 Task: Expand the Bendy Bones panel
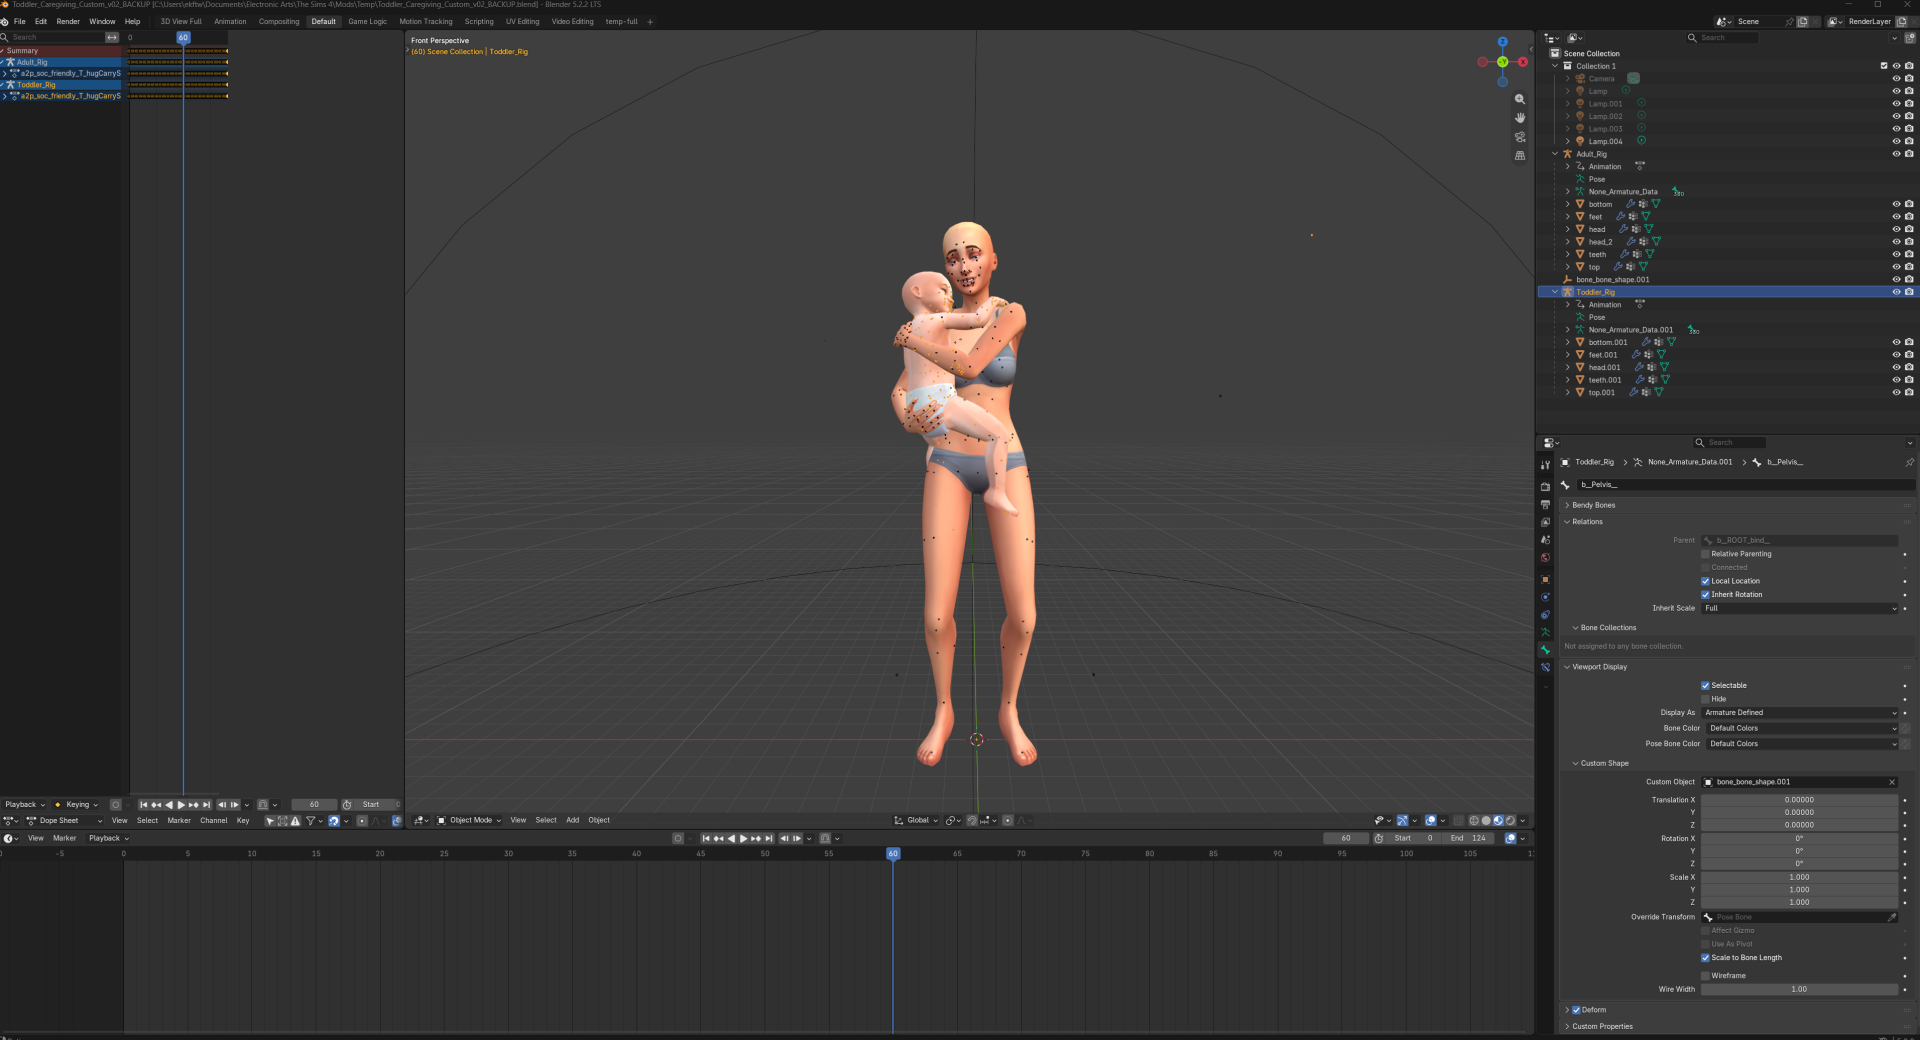[1593, 506]
